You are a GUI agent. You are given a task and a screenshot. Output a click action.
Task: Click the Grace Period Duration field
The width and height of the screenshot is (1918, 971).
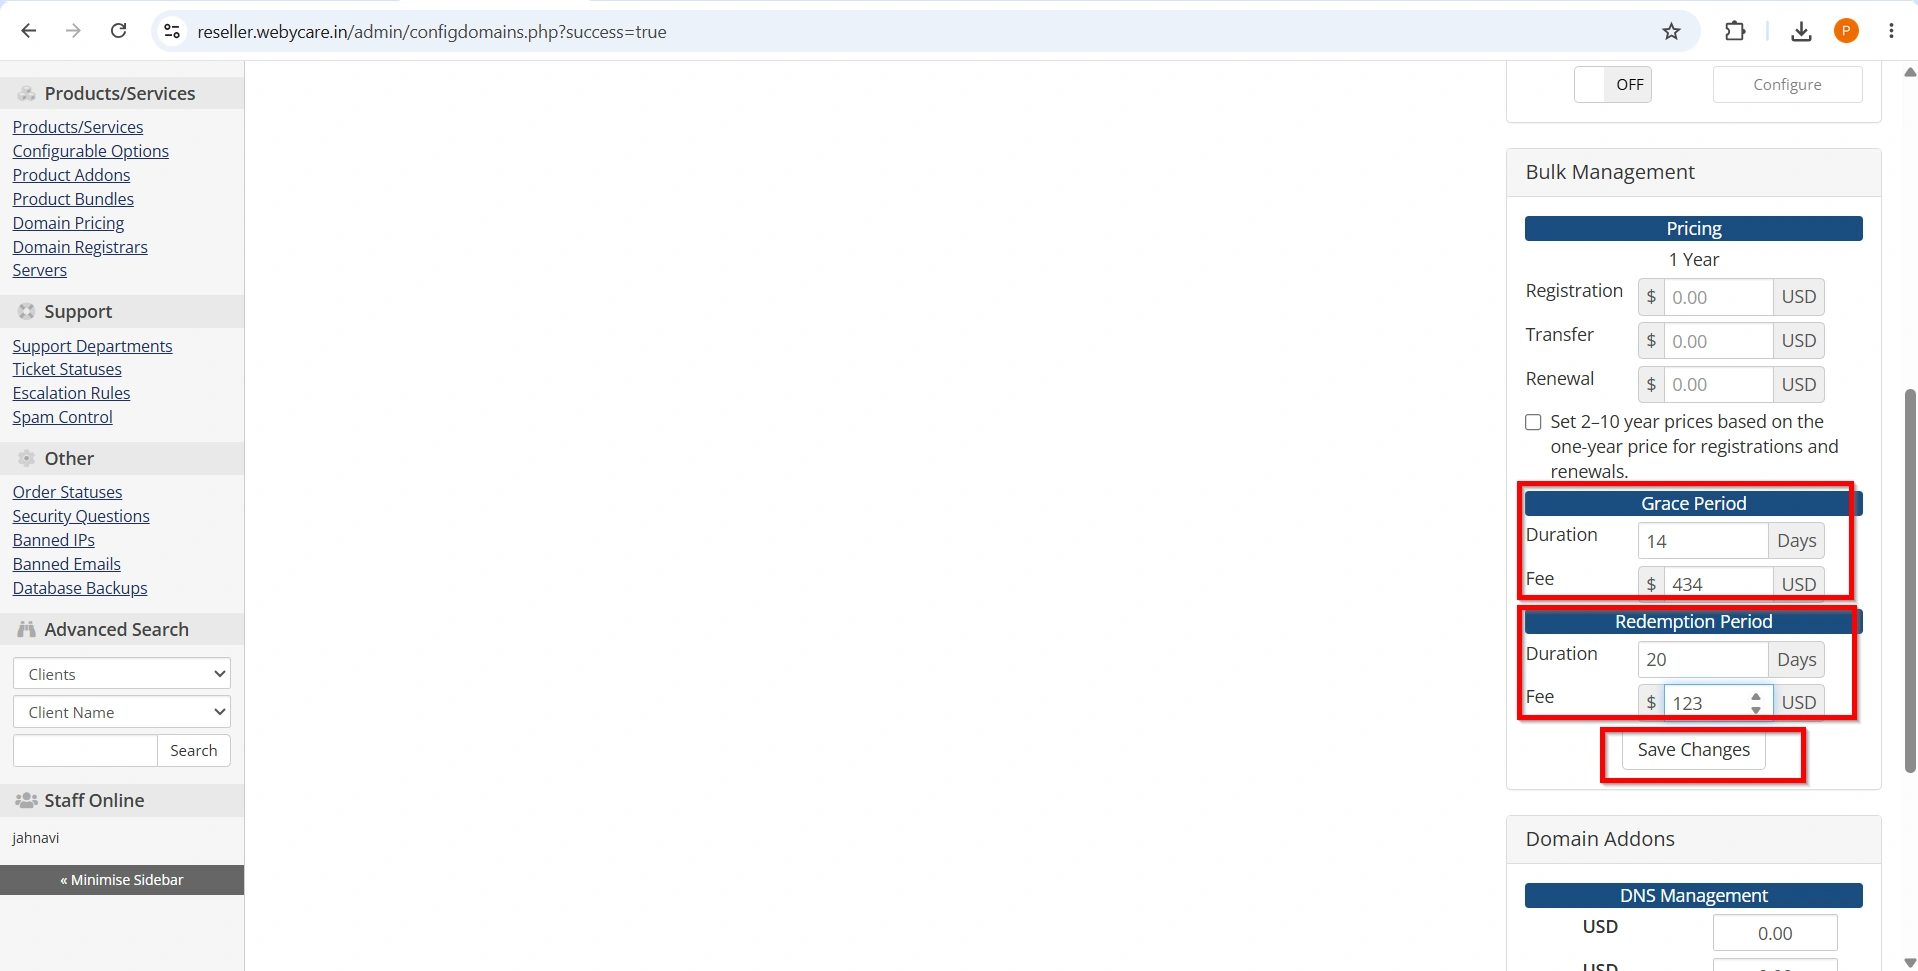tap(1702, 541)
